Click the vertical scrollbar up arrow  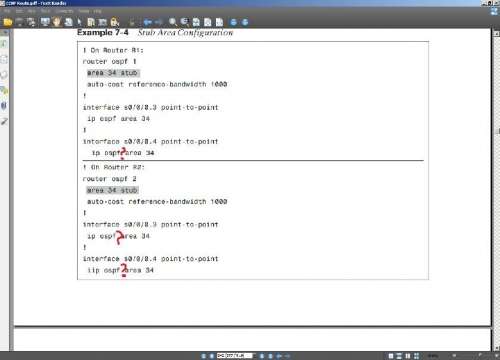[x=496, y=34]
